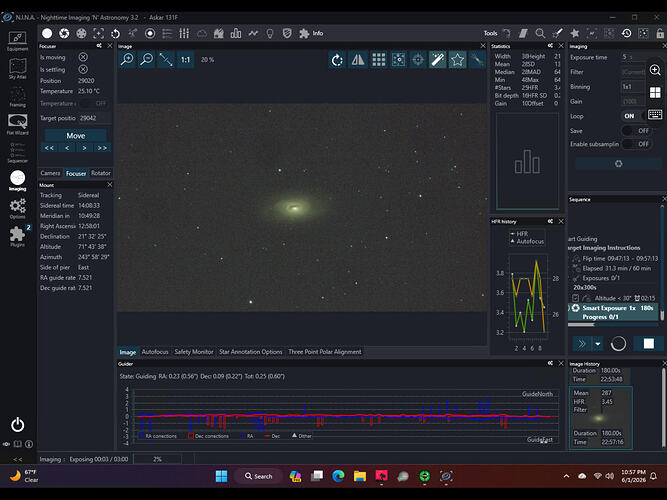Click the flat panel lightbulb toolbar icon

pos(270,33)
